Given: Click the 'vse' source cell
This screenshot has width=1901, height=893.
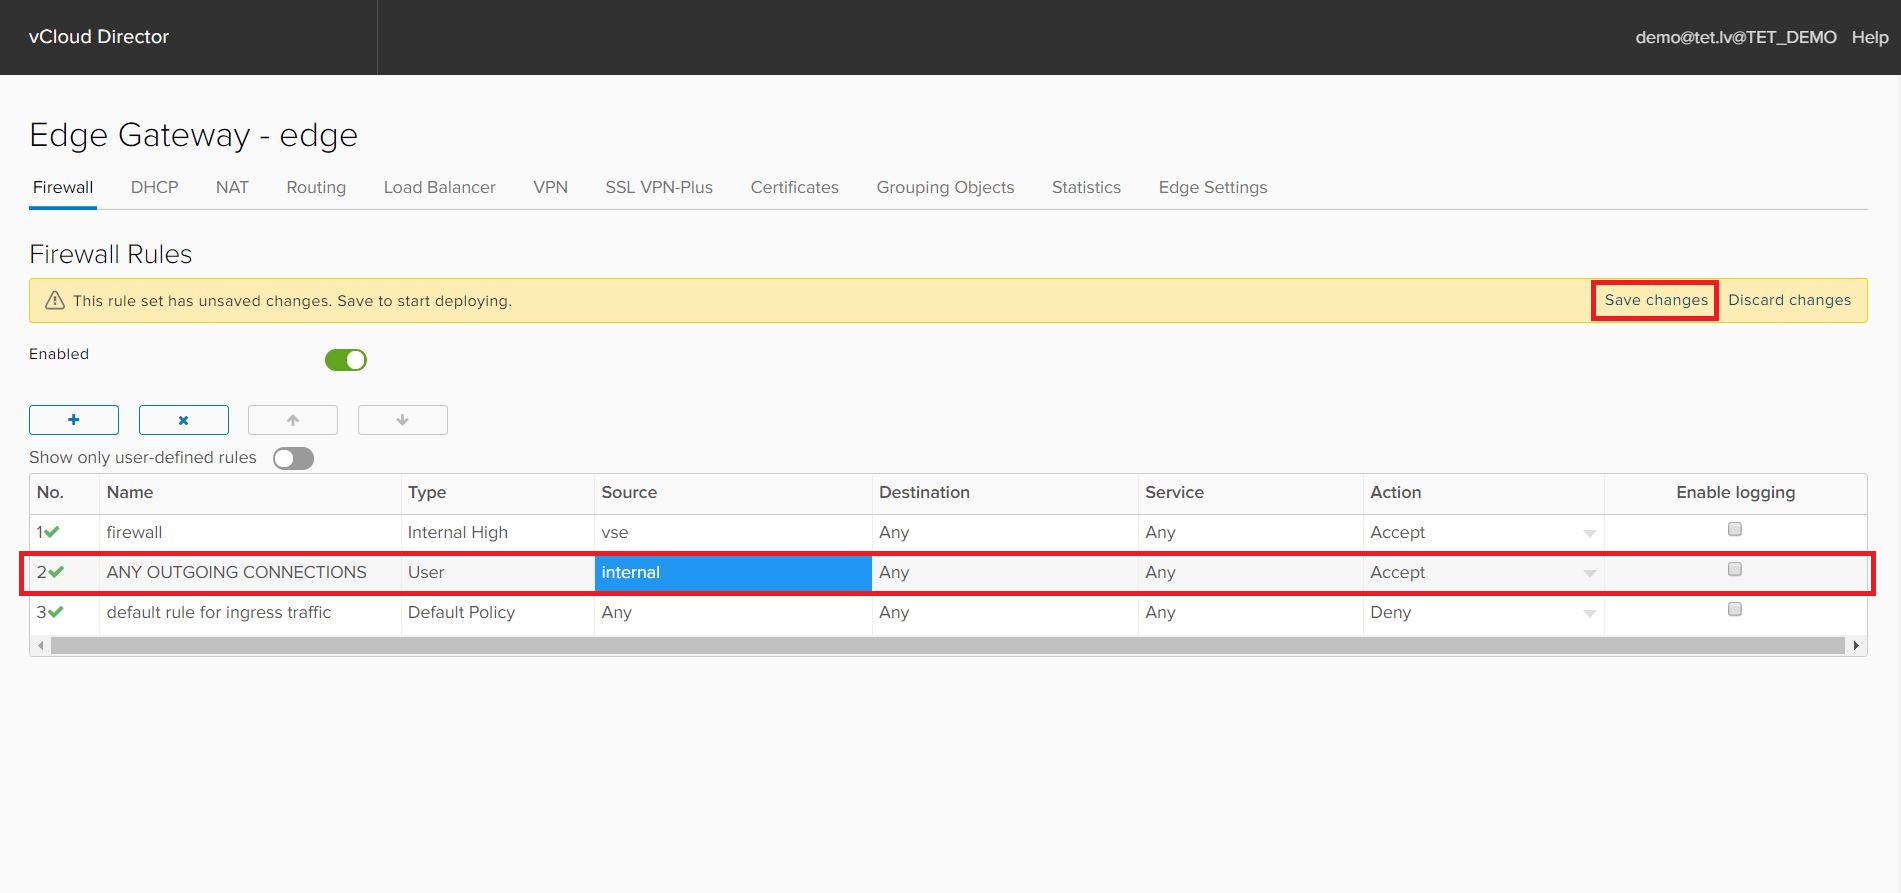Looking at the screenshot, I should click(x=733, y=532).
